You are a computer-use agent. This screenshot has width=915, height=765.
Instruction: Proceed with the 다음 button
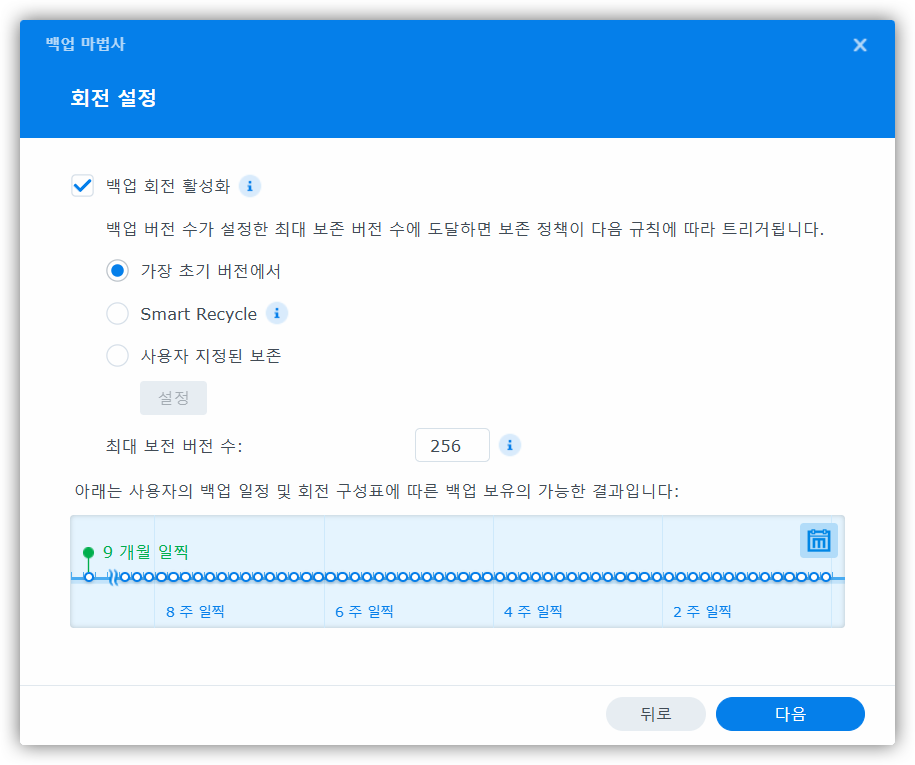click(790, 714)
